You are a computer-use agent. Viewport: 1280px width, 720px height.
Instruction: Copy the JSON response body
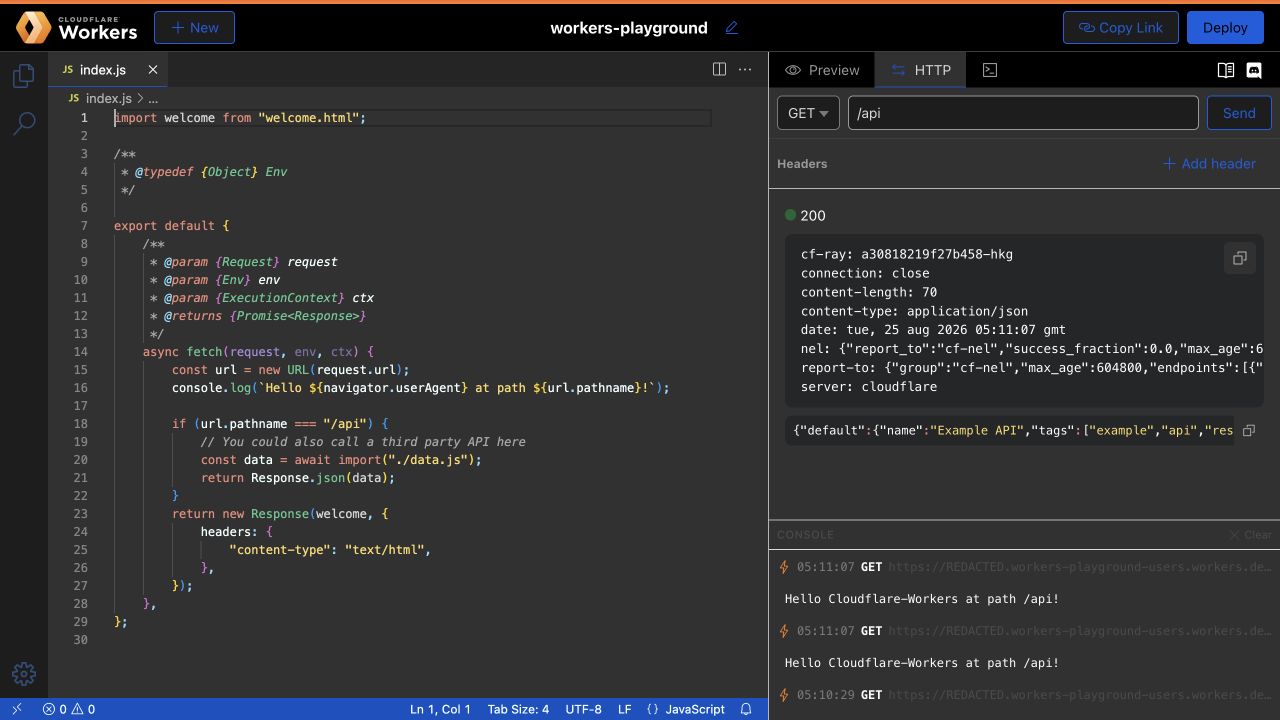(1248, 431)
